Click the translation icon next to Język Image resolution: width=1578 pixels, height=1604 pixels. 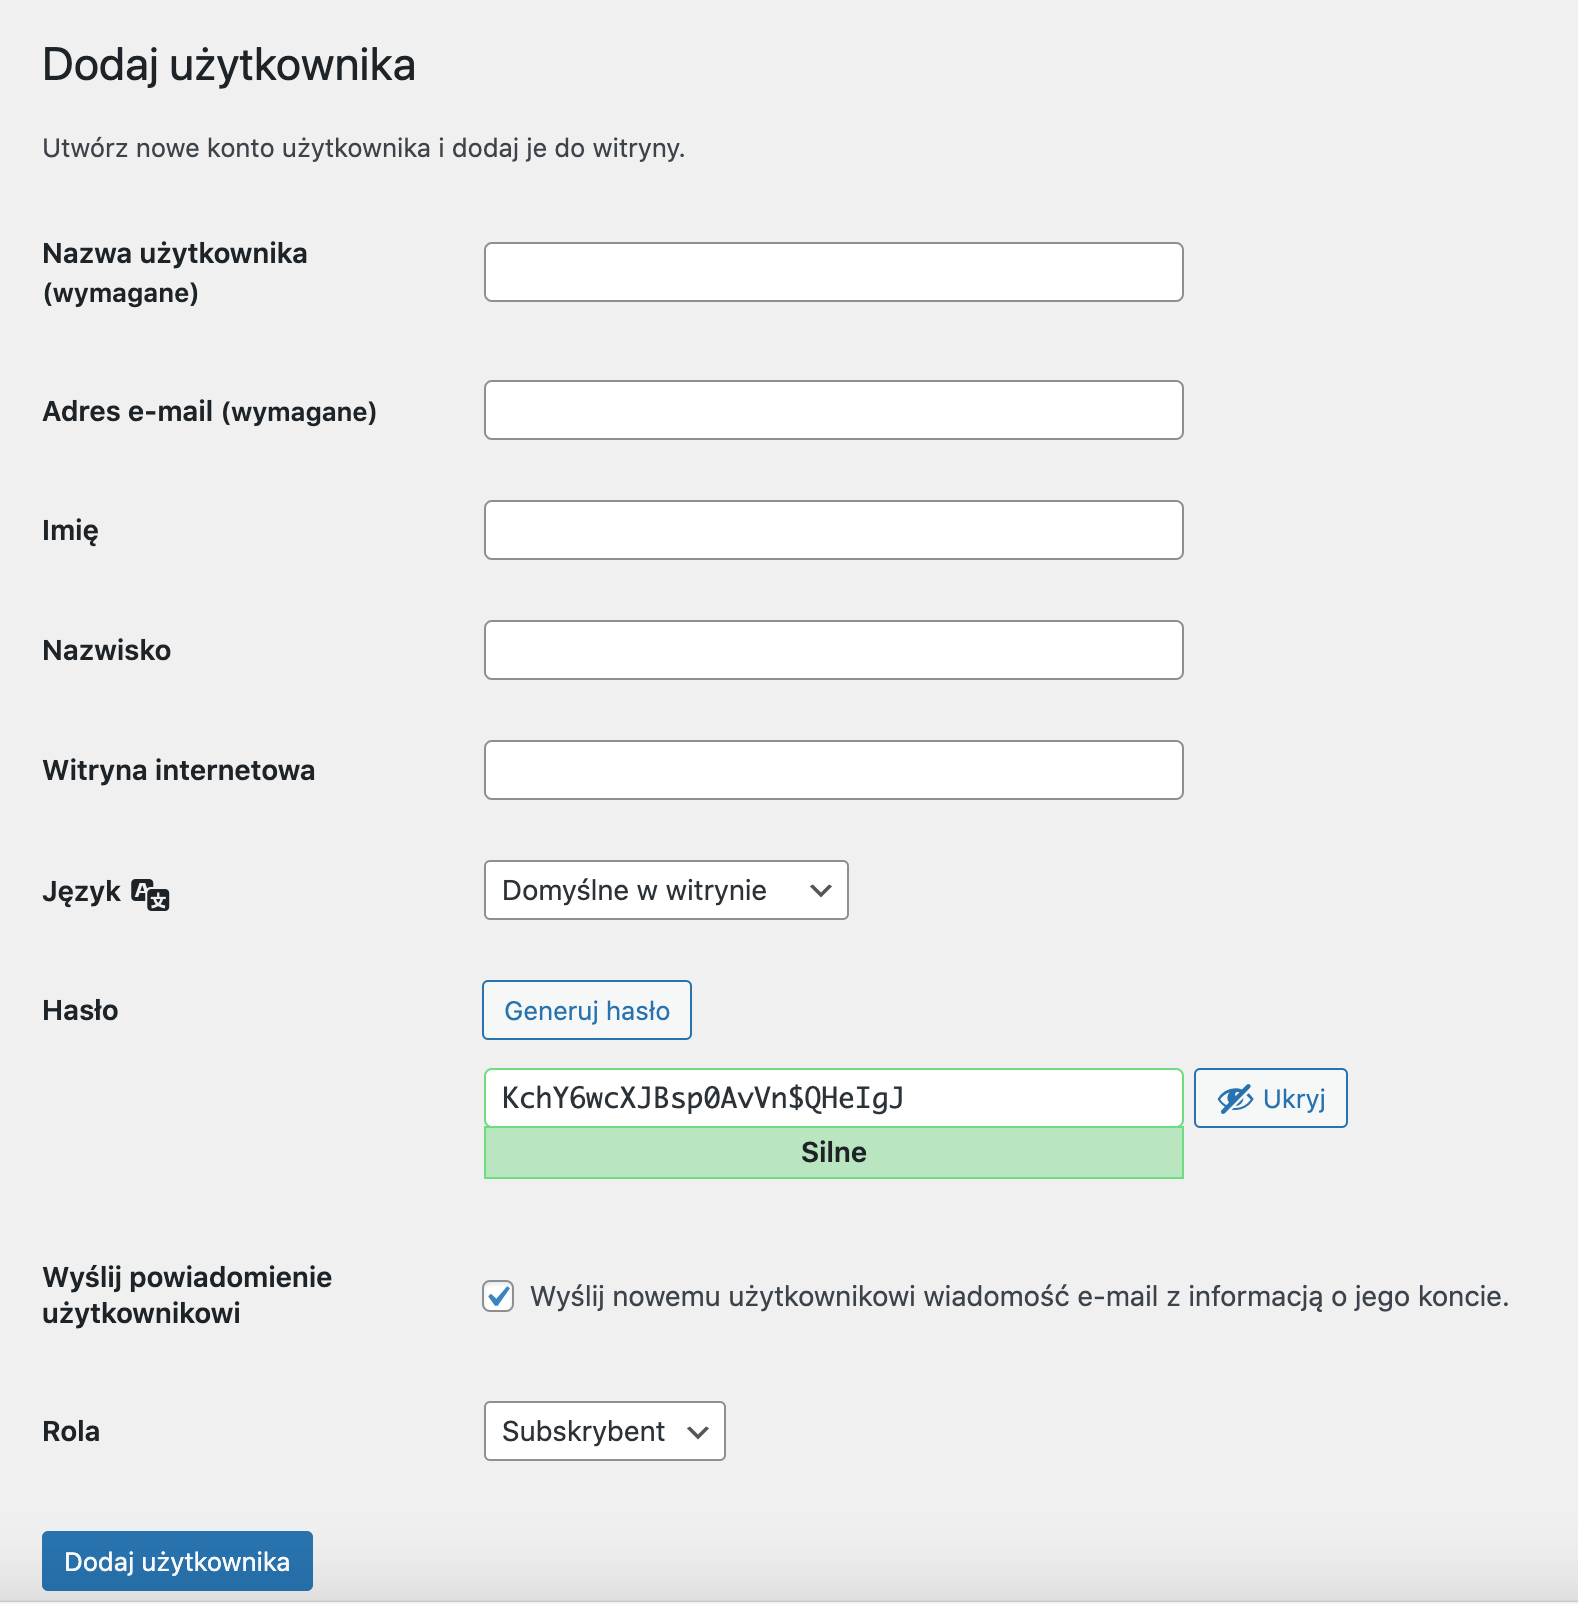tap(151, 894)
